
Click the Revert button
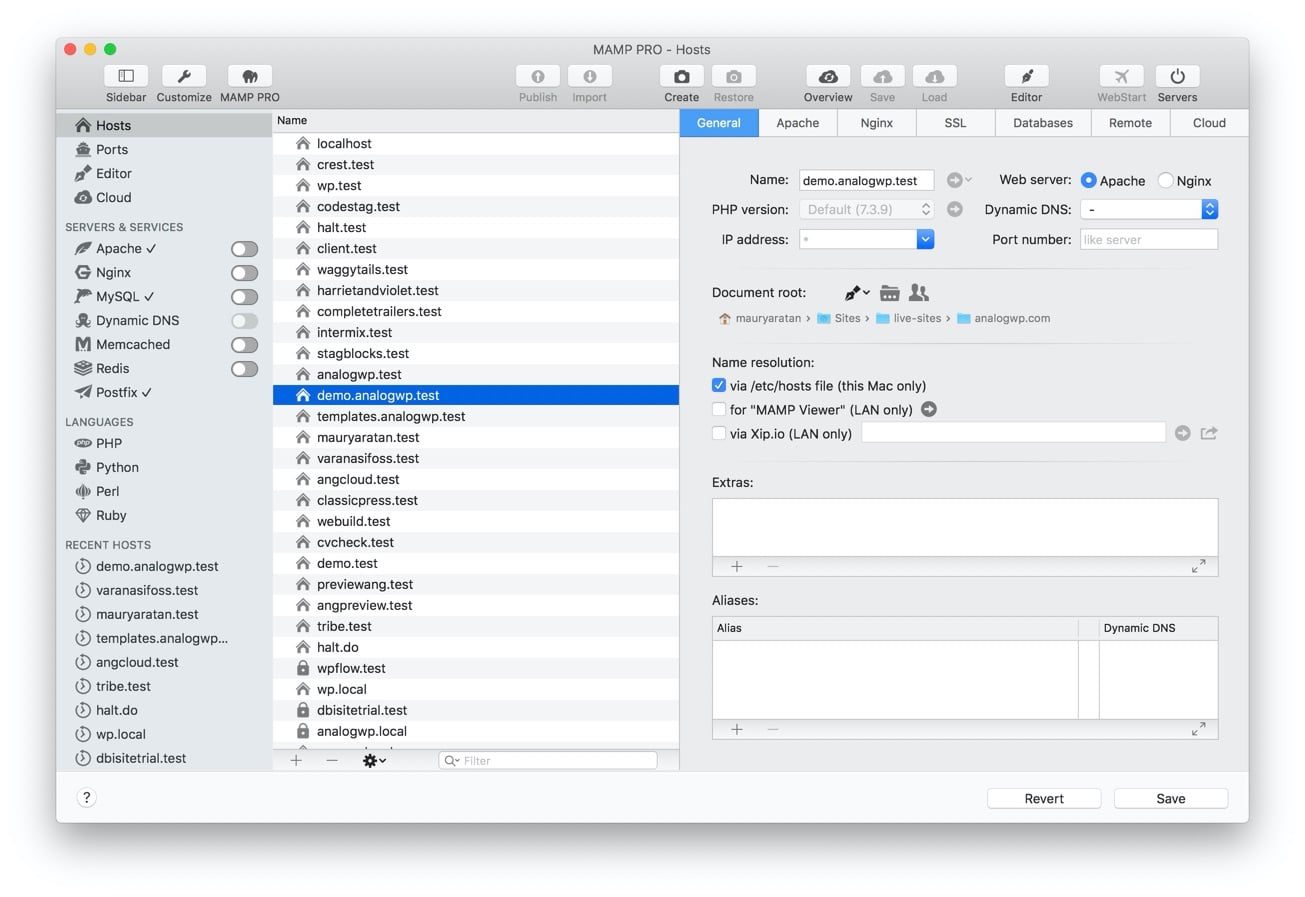(1044, 798)
